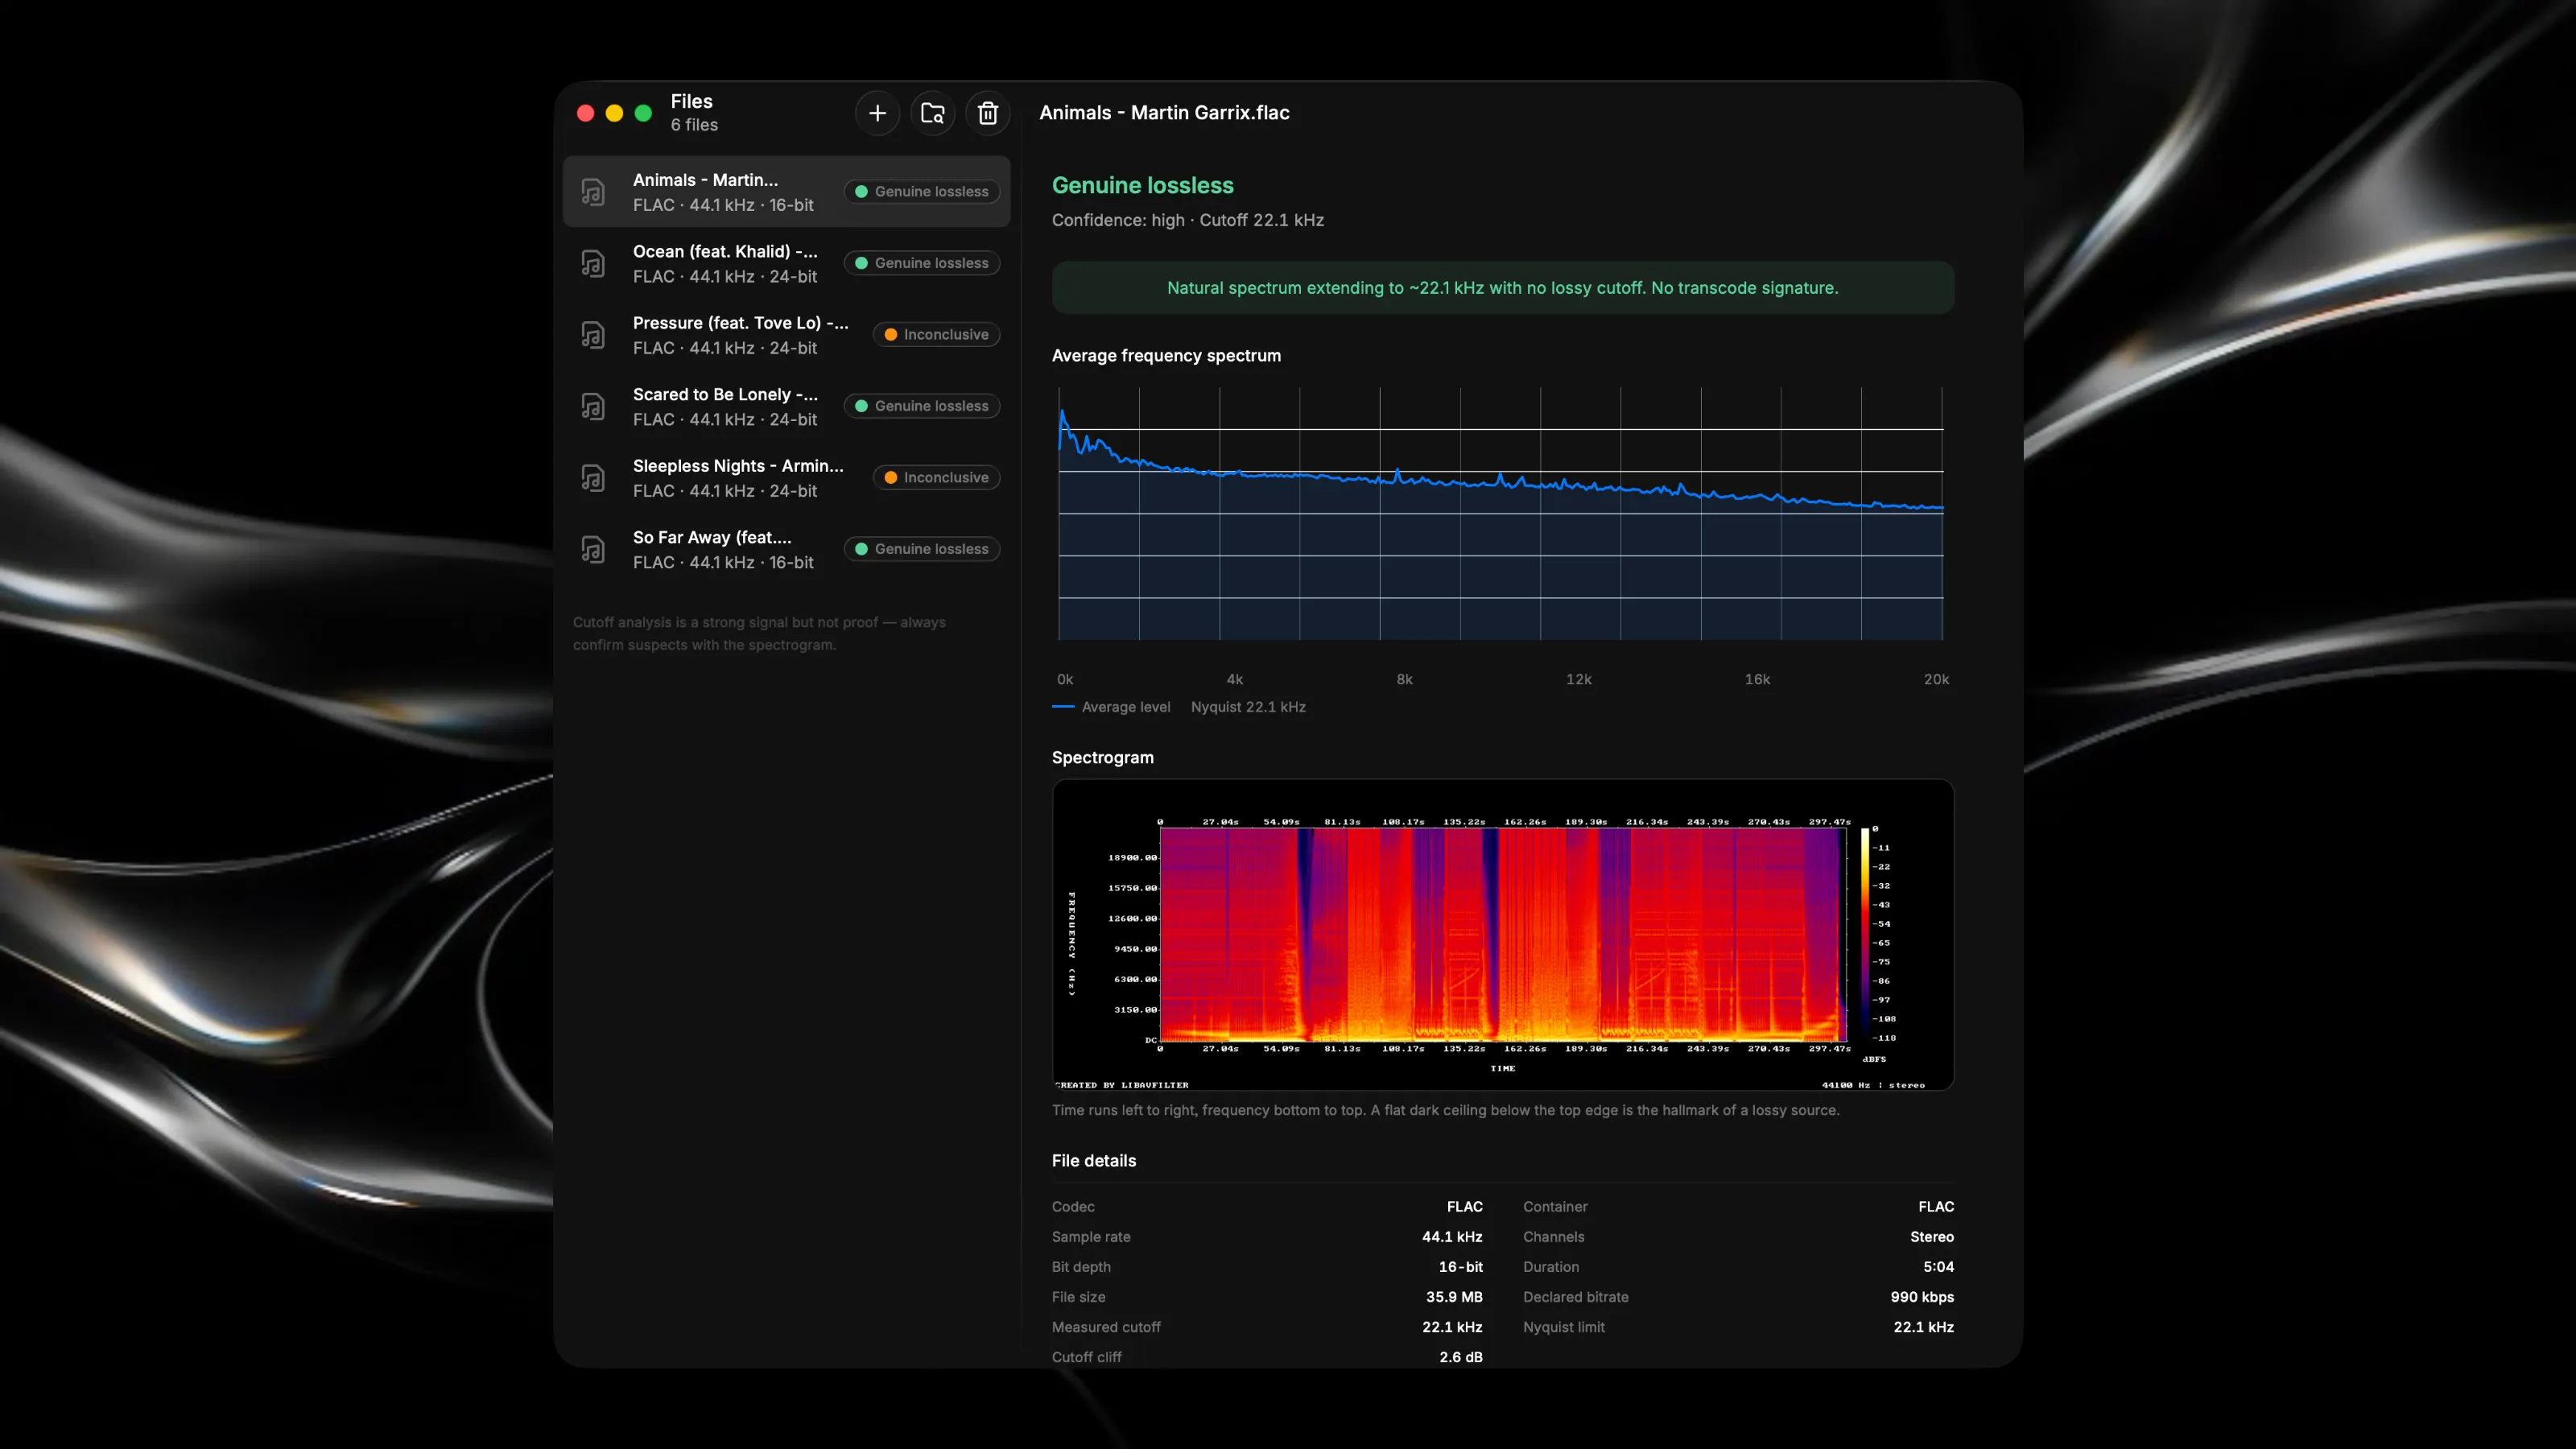Screen dimensions: 2576x1449
Task: Click the trash icon to clear files
Action: [x=988, y=113]
